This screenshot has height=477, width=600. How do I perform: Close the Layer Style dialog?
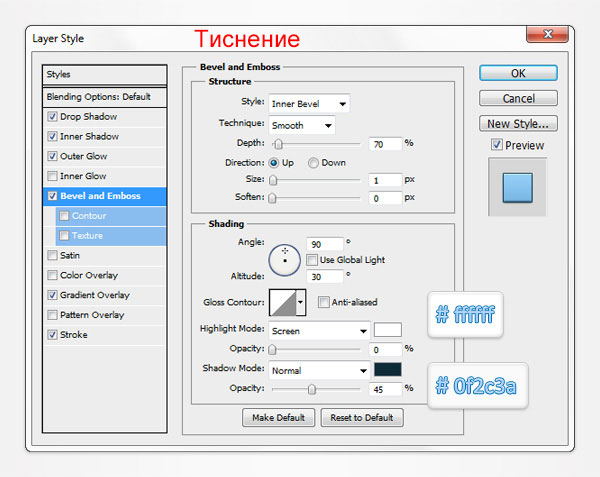pyautogui.click(x=548, y=34)
